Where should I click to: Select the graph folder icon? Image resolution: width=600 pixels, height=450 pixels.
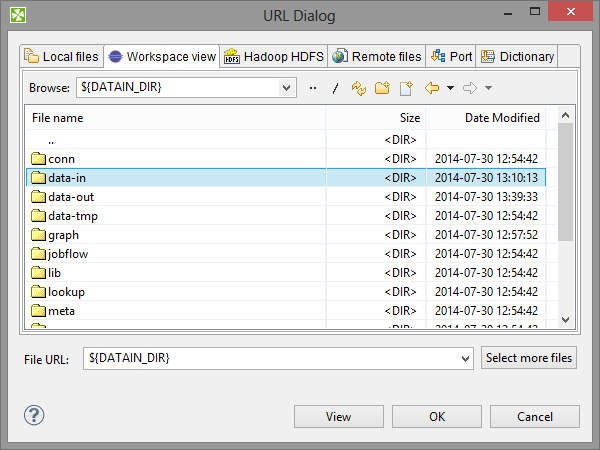coord(38,235)
